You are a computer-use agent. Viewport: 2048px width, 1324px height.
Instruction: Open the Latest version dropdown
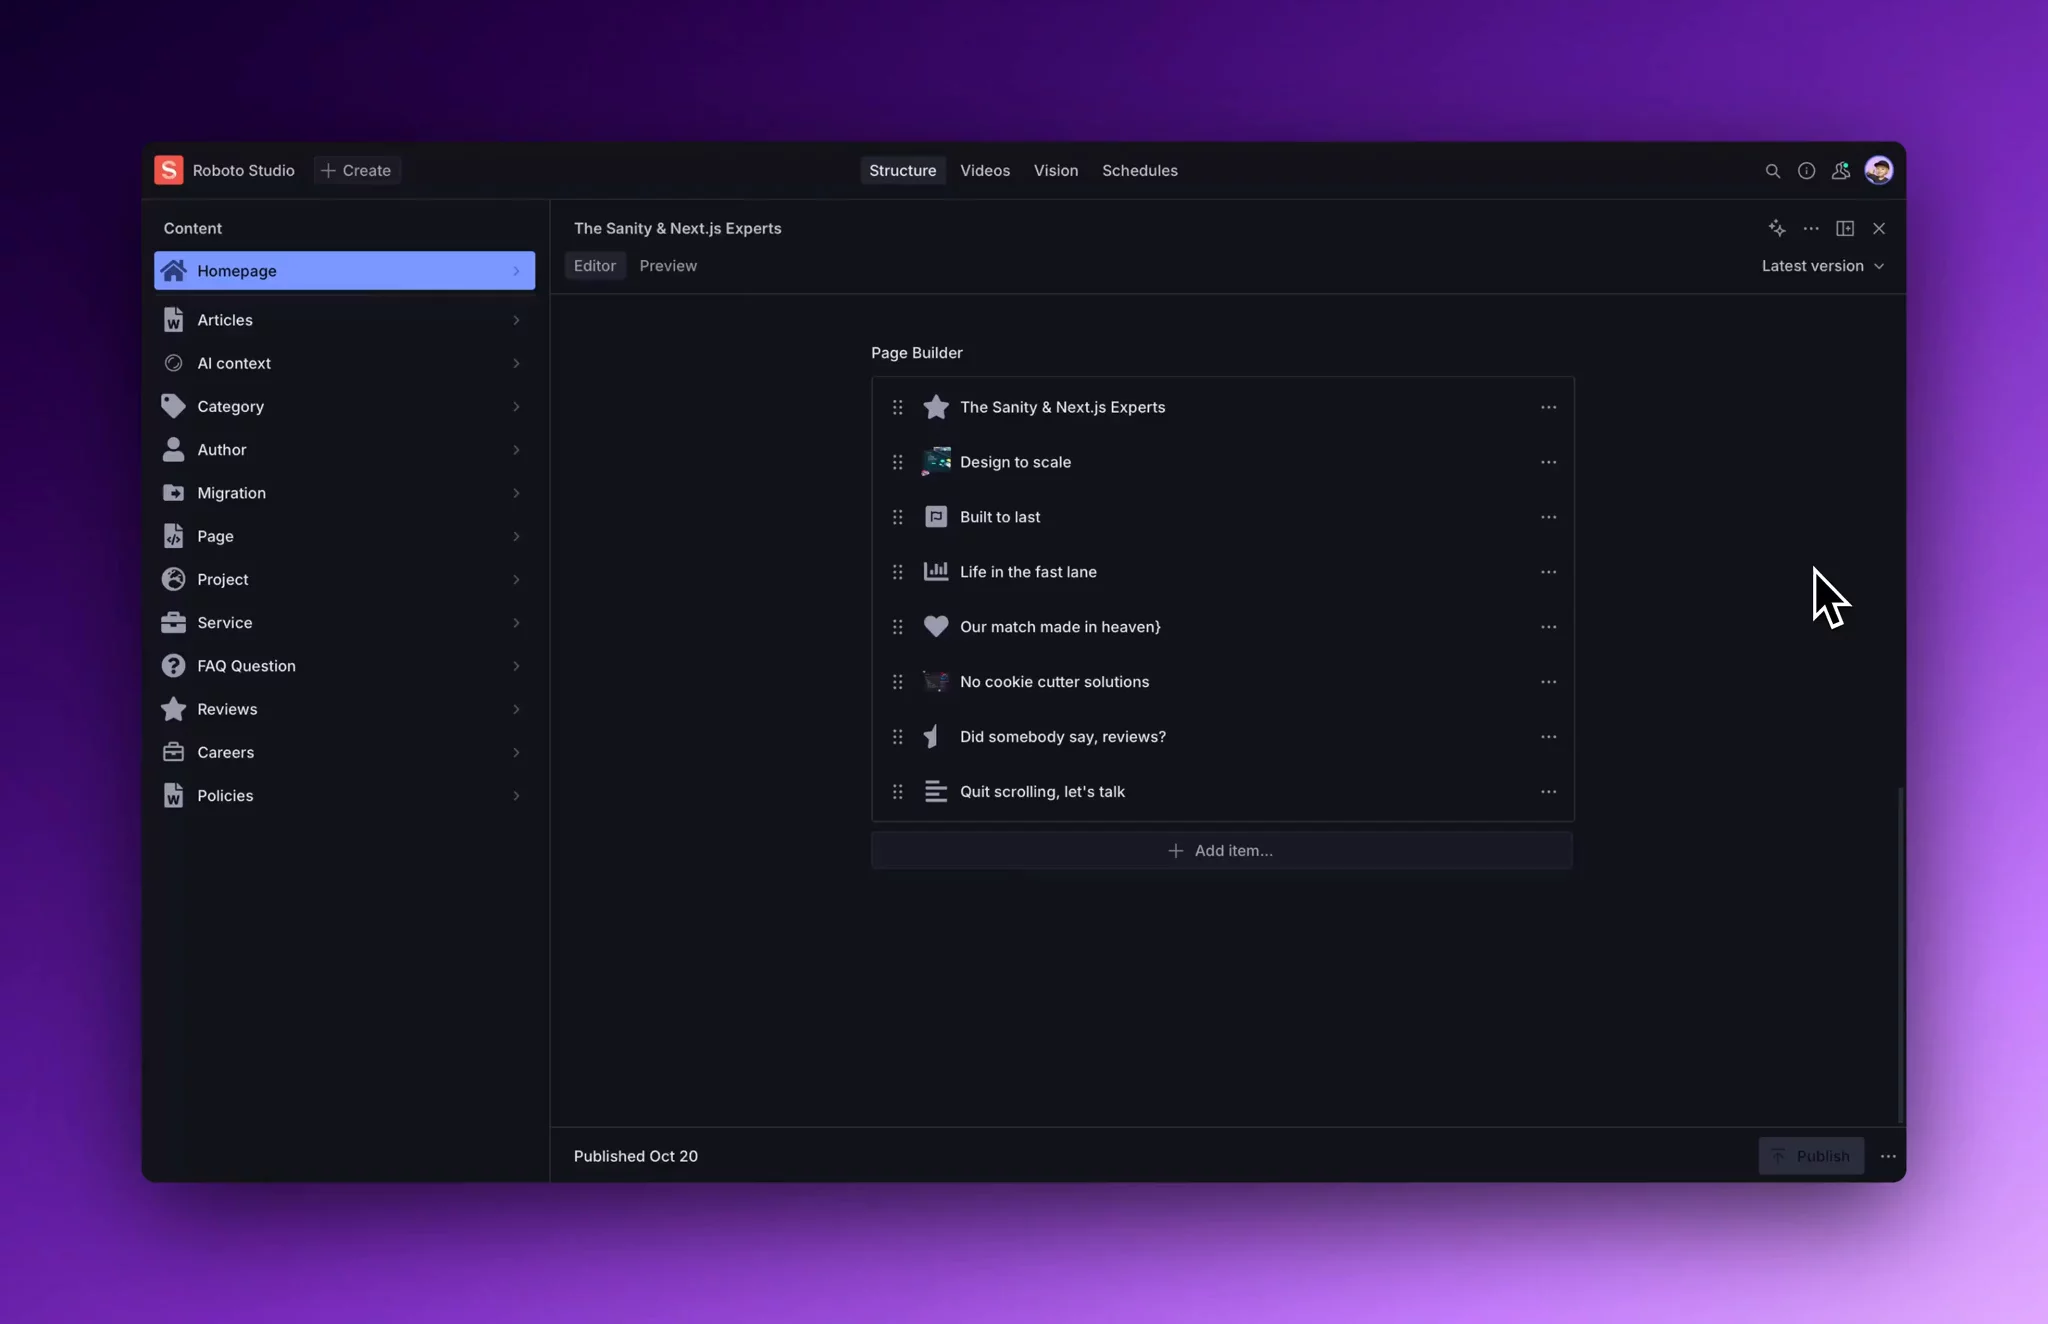[1822, 266]
